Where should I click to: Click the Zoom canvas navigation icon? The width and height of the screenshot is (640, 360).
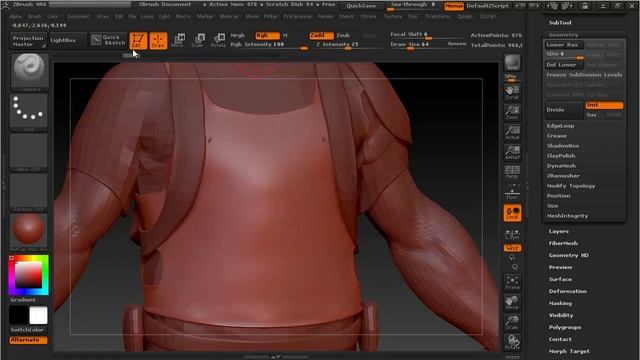pyautogui.click(x=512, y=112)
